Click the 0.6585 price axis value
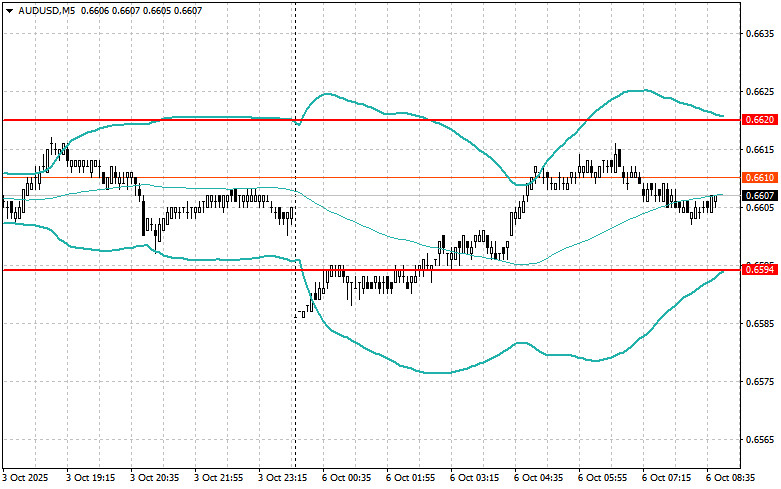Image resolution: width=781 pixels, height=489 pixels. (x=760, y=323)
